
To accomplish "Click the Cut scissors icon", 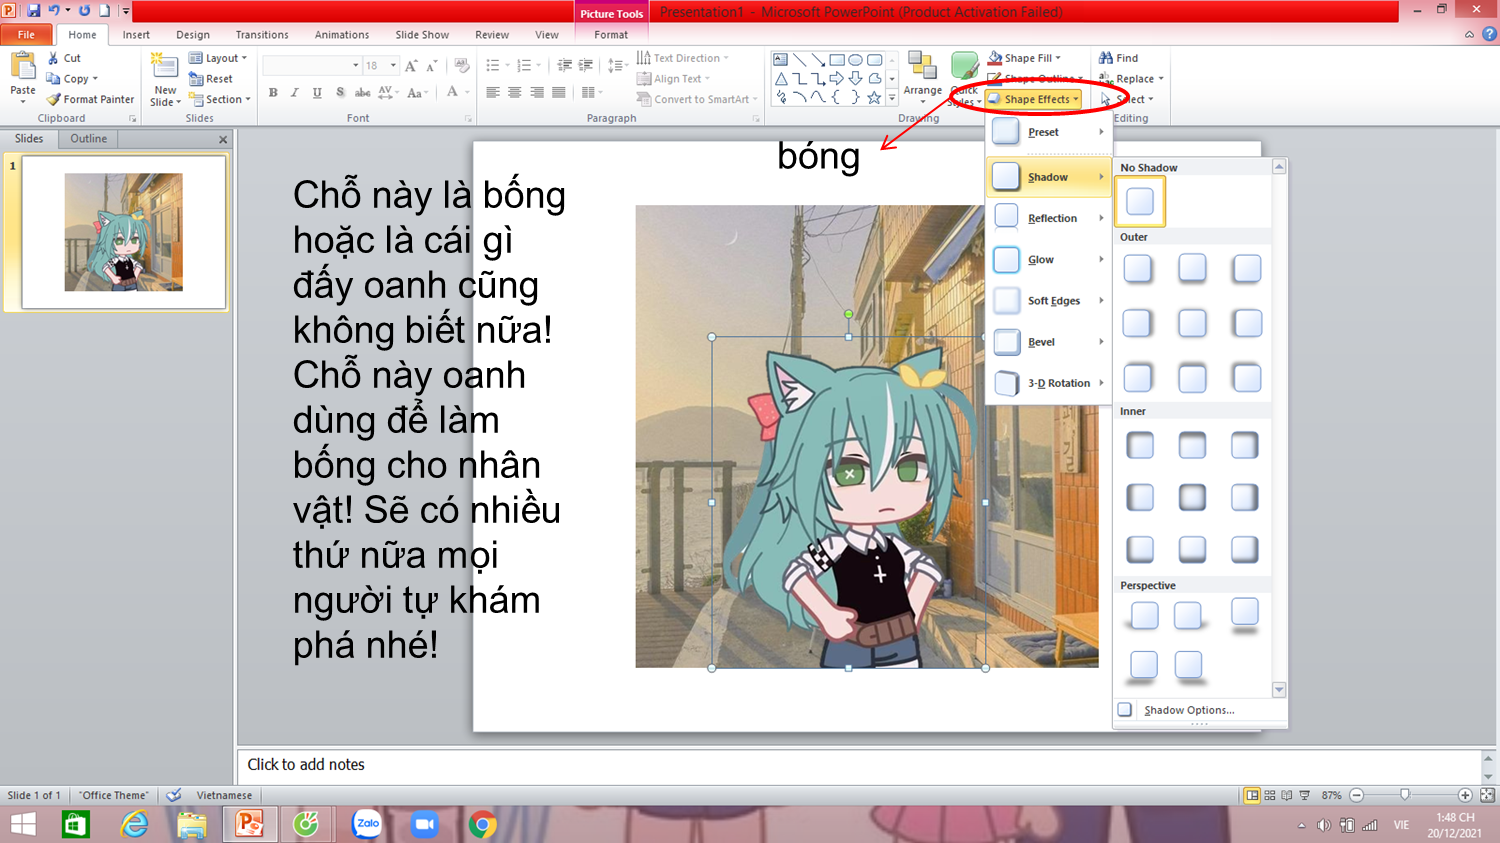I will [53, 58].
